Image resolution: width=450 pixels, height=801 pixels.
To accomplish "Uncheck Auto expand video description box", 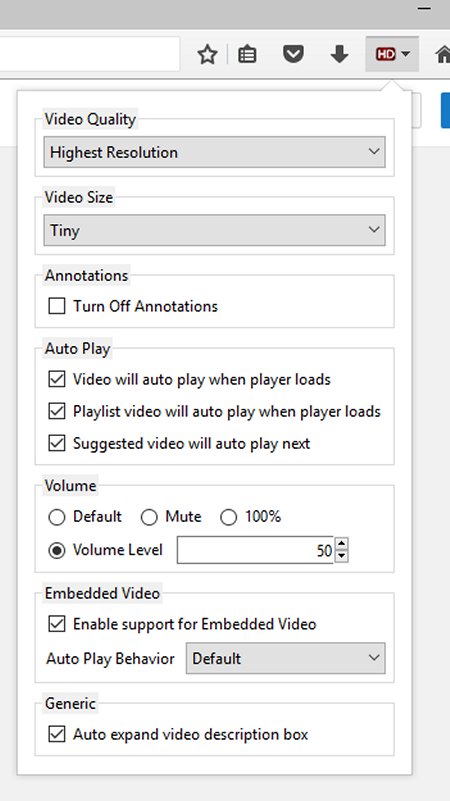I will 57,735.
